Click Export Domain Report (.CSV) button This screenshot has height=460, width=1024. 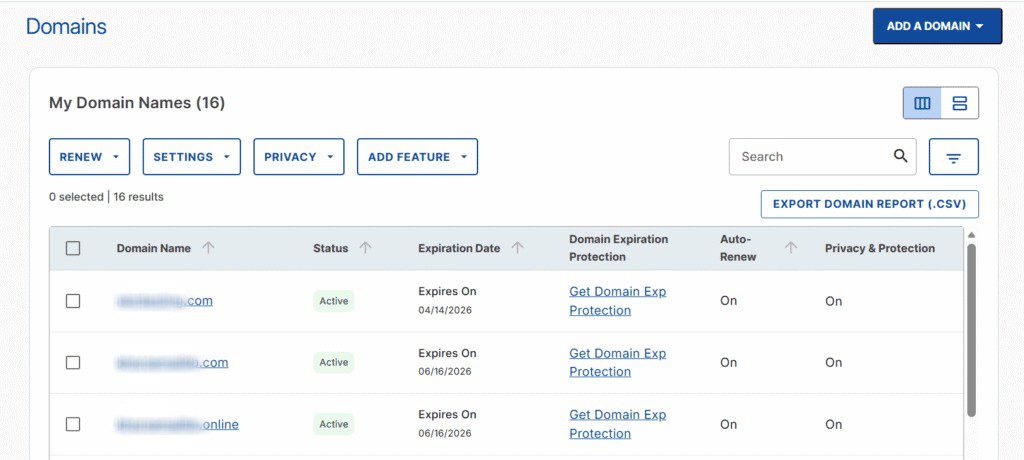[869, 204]
